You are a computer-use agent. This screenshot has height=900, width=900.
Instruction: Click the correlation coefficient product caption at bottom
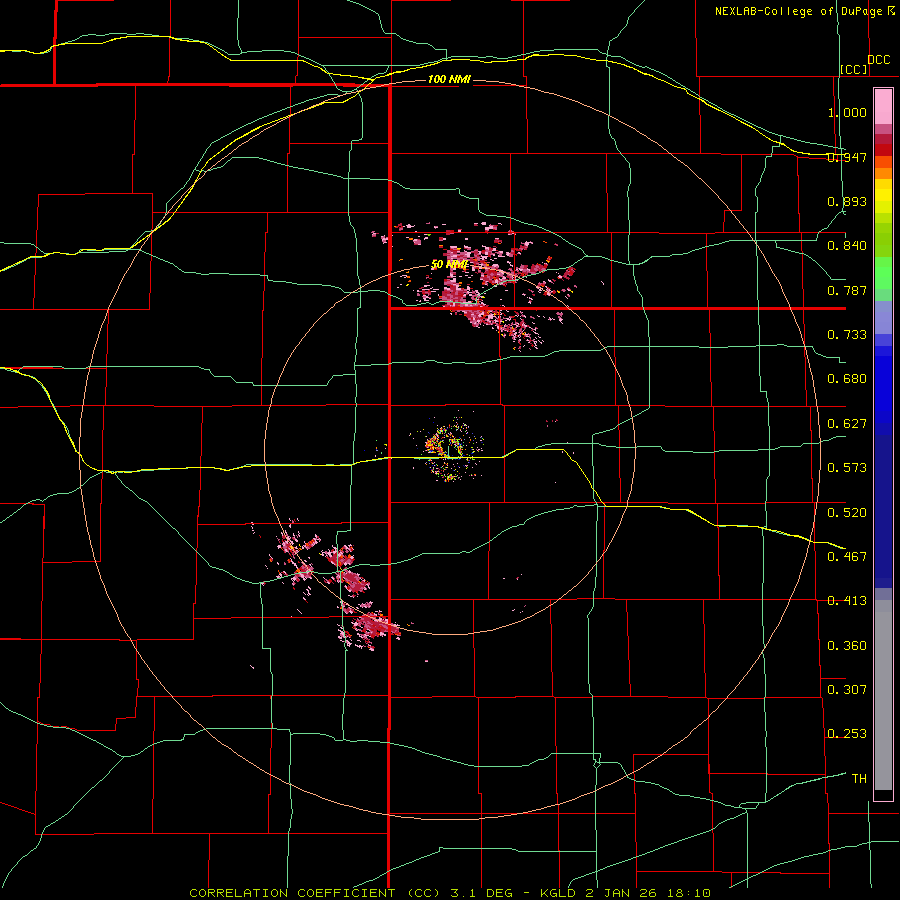coord(450,893)
